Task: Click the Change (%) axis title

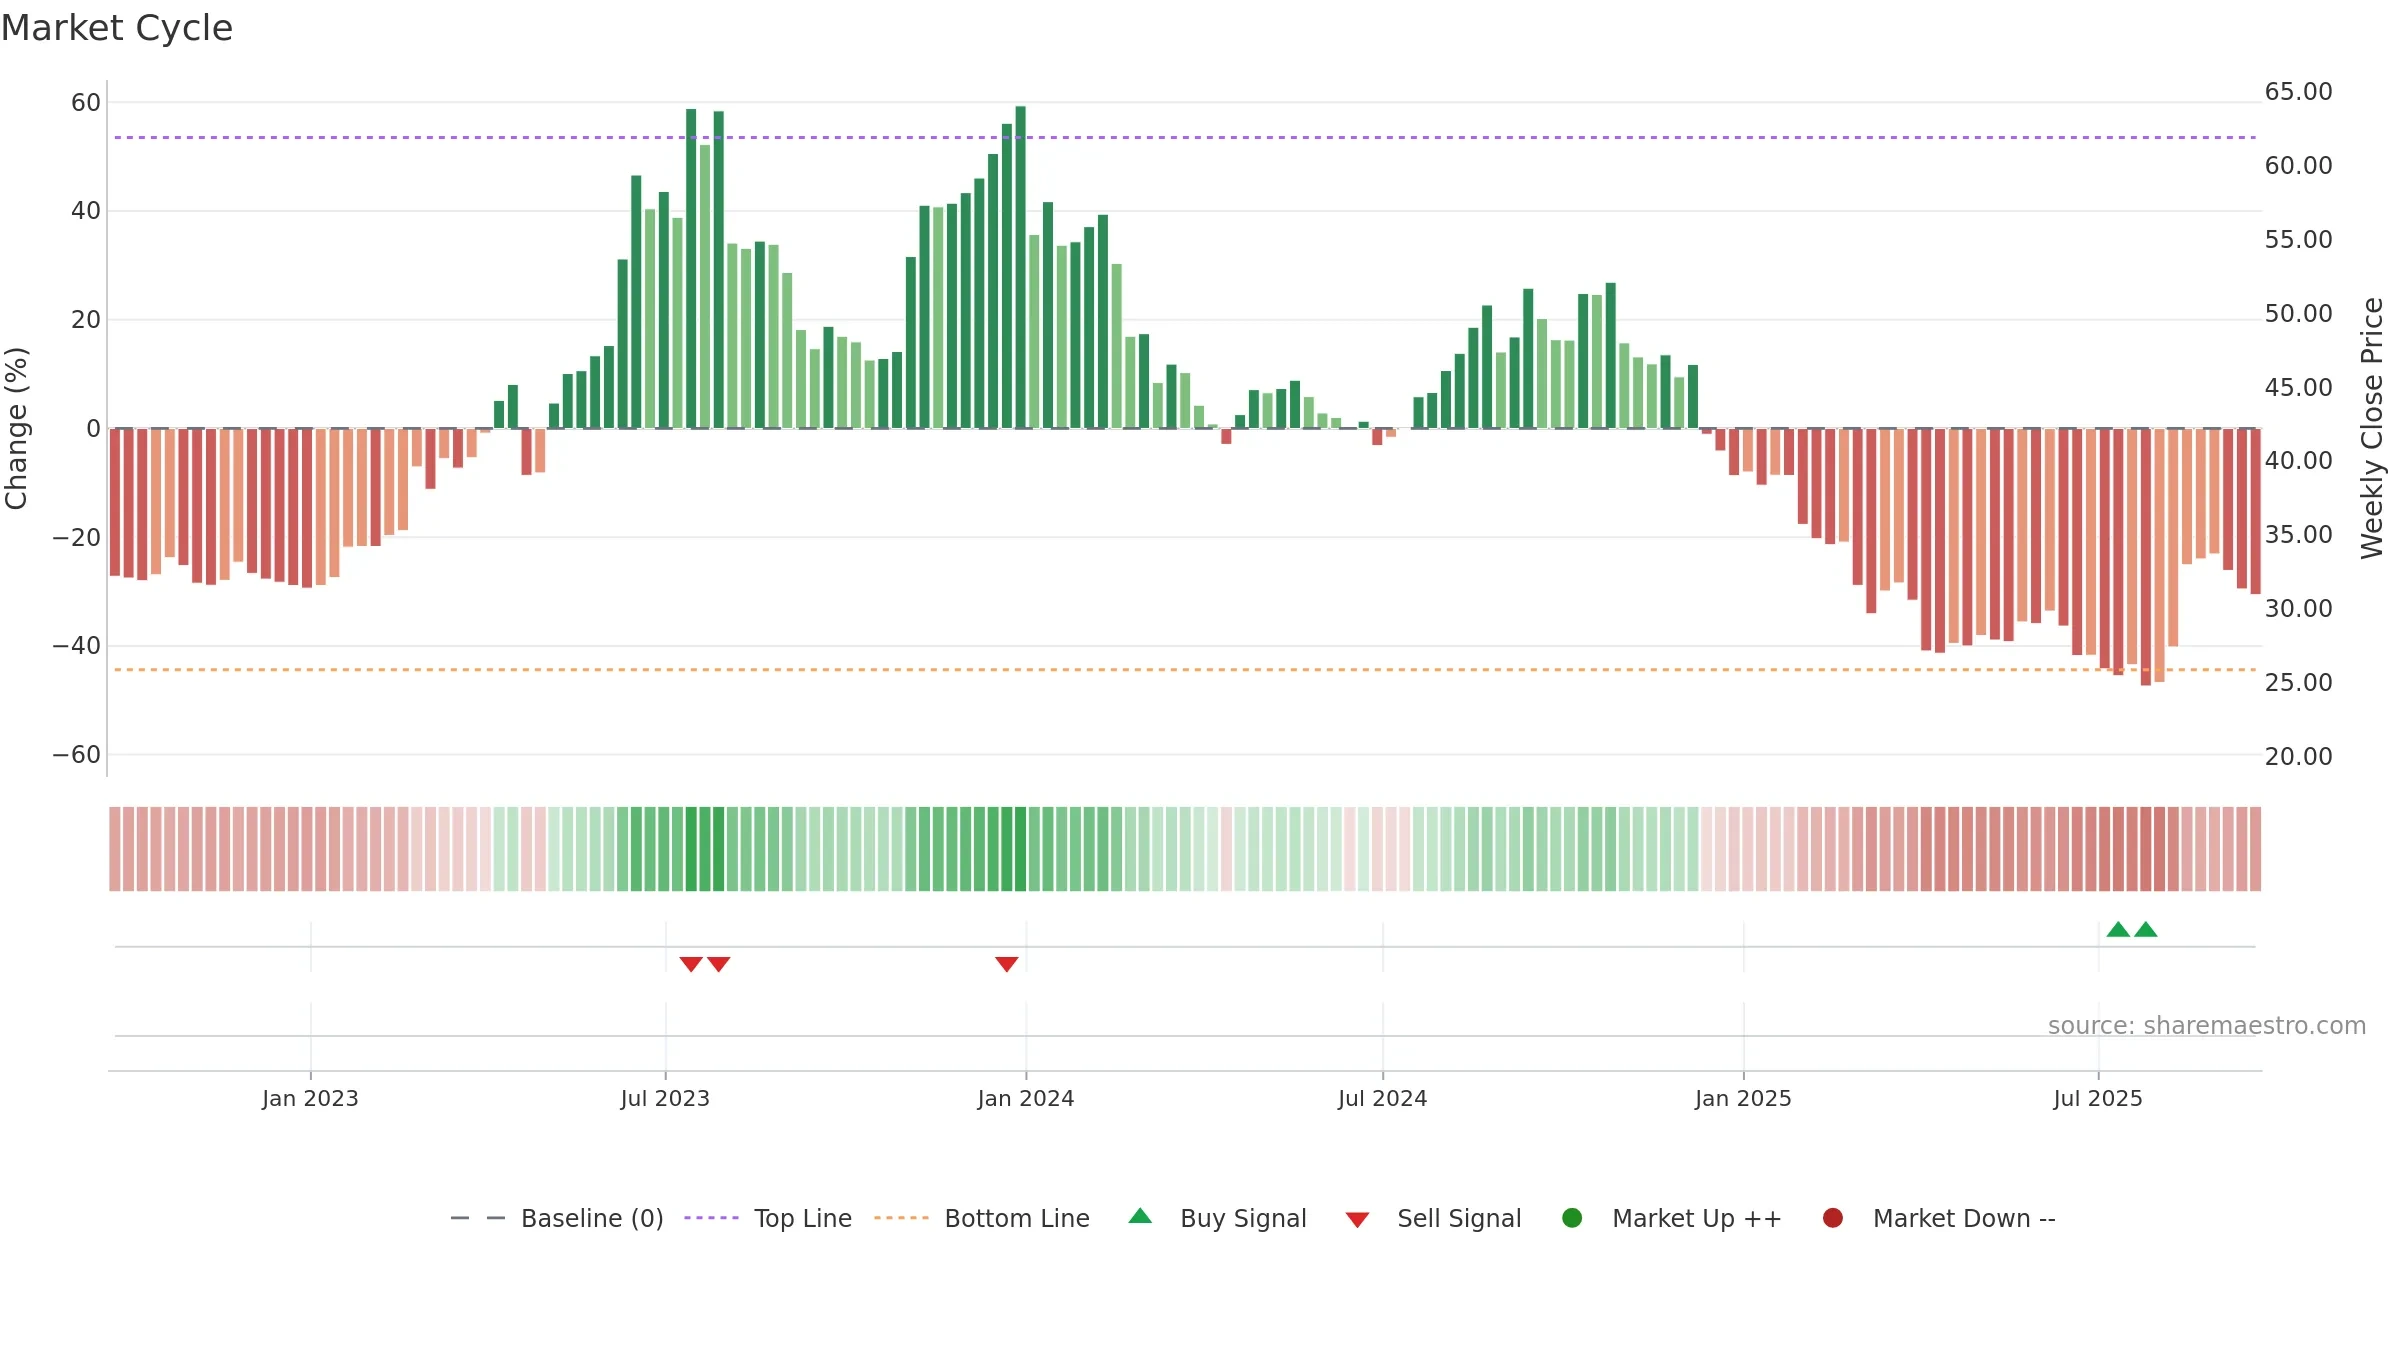Action: click(x=16, y=428)
